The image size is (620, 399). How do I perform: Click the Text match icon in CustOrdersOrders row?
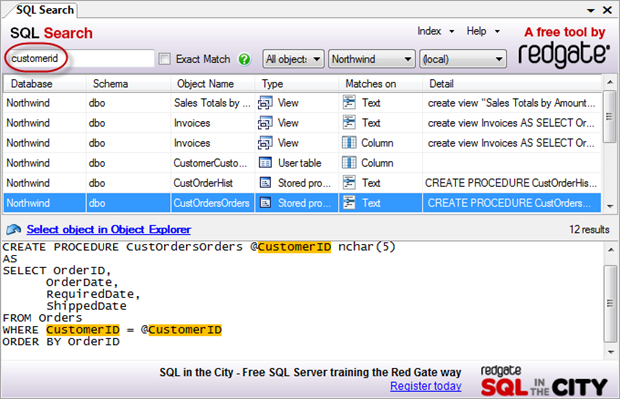click(x=349, y=202)
